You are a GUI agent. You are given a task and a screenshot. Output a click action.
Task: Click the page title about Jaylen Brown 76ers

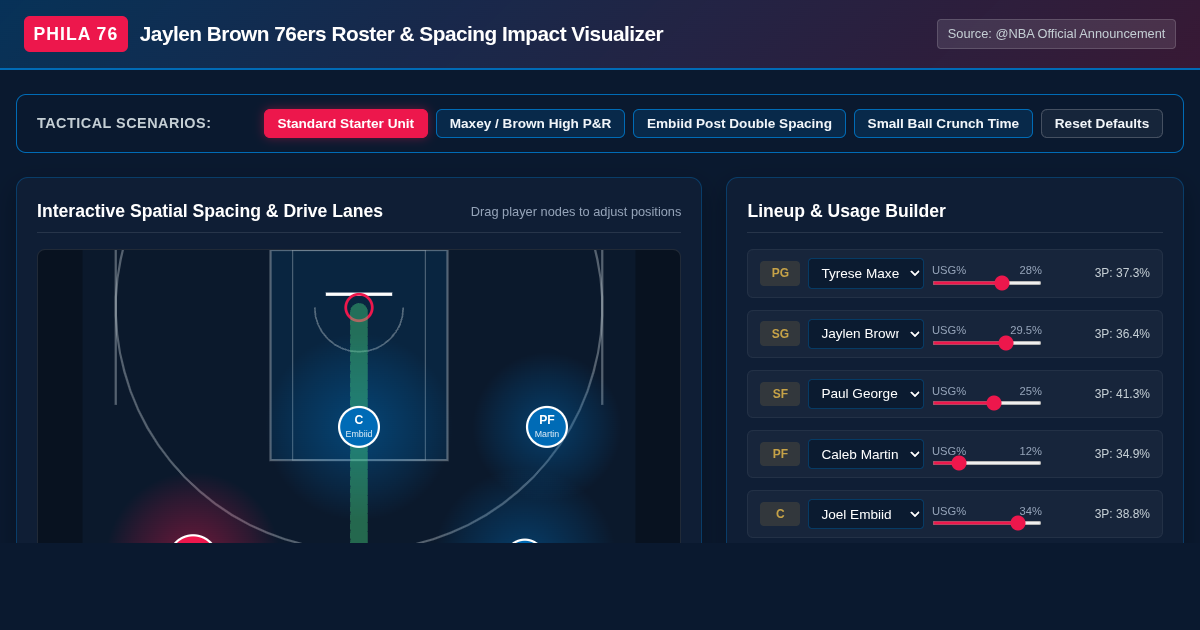coord(401,34)
